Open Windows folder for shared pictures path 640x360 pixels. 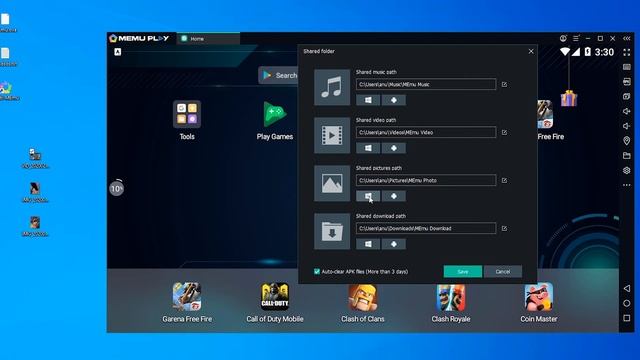click(x=368, y=196)
